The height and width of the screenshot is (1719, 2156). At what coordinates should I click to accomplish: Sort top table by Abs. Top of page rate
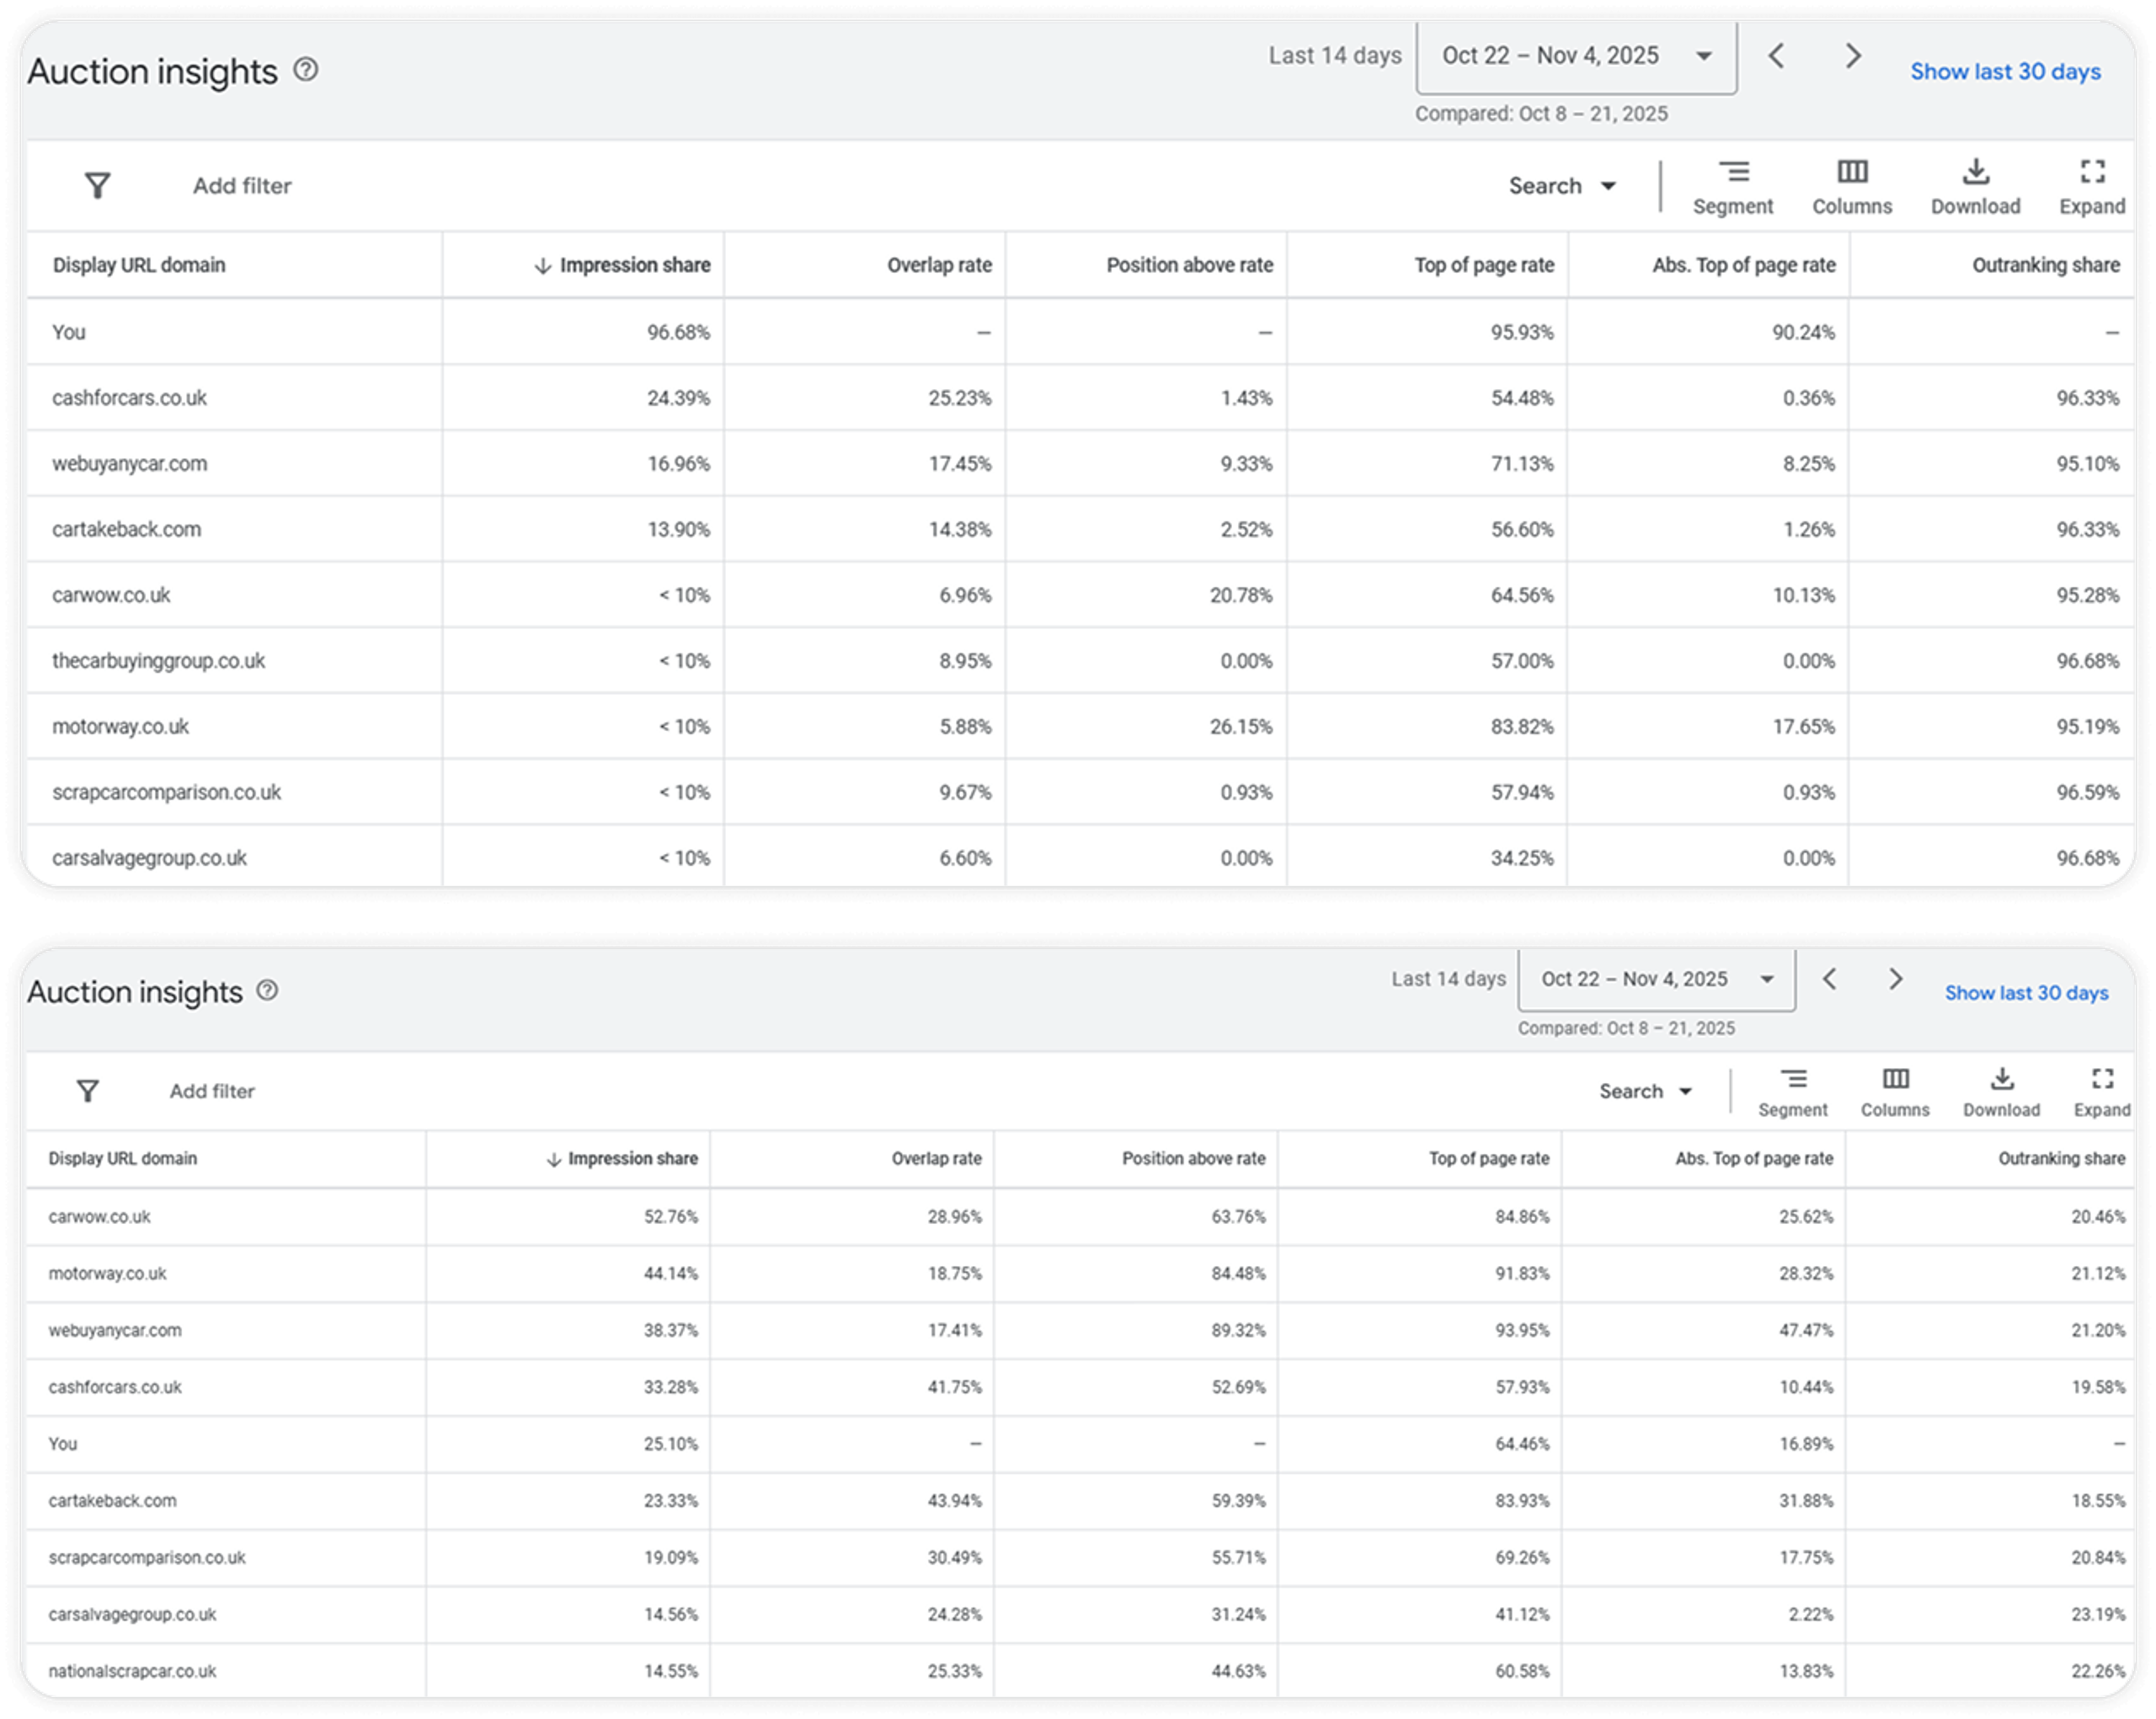[x=1743, y=265]
